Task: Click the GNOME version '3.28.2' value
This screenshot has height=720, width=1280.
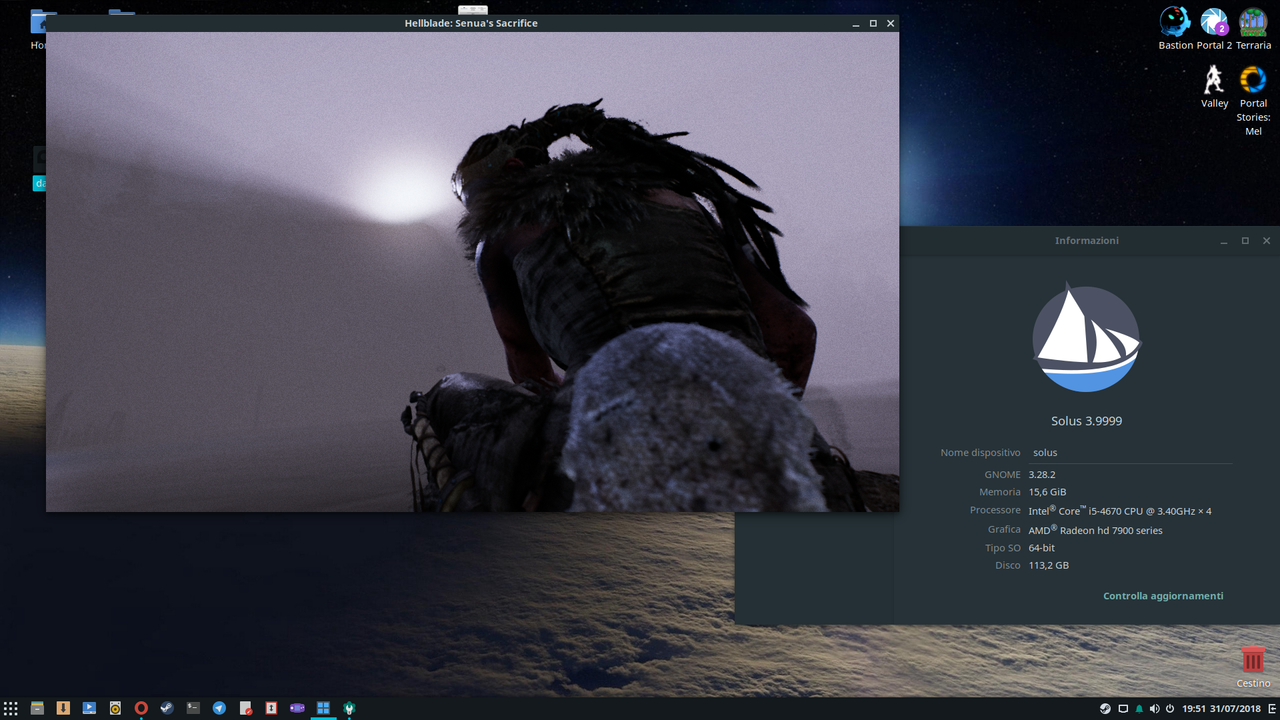Action: 1042,475
